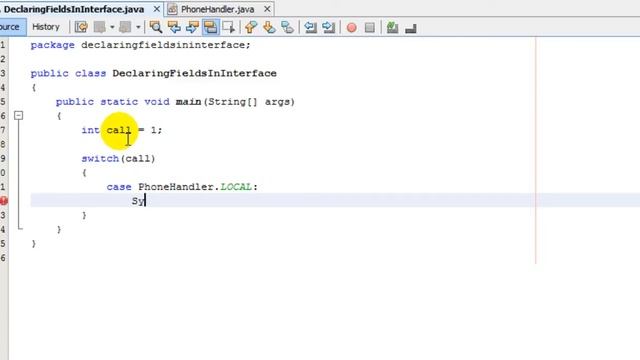Open Back history dropdown arrow
640x360 pixels.
tap(112, 27)
